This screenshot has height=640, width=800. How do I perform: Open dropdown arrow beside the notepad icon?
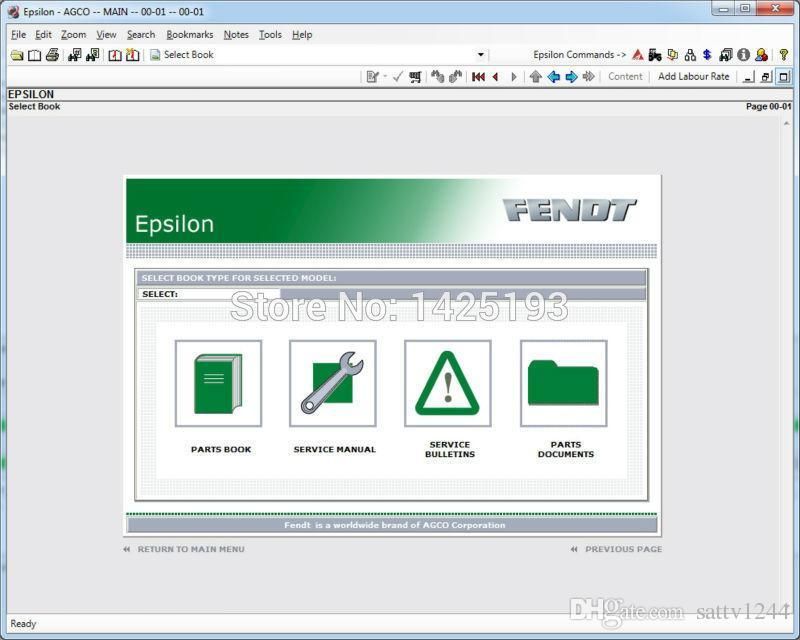[x=385, y=77]
